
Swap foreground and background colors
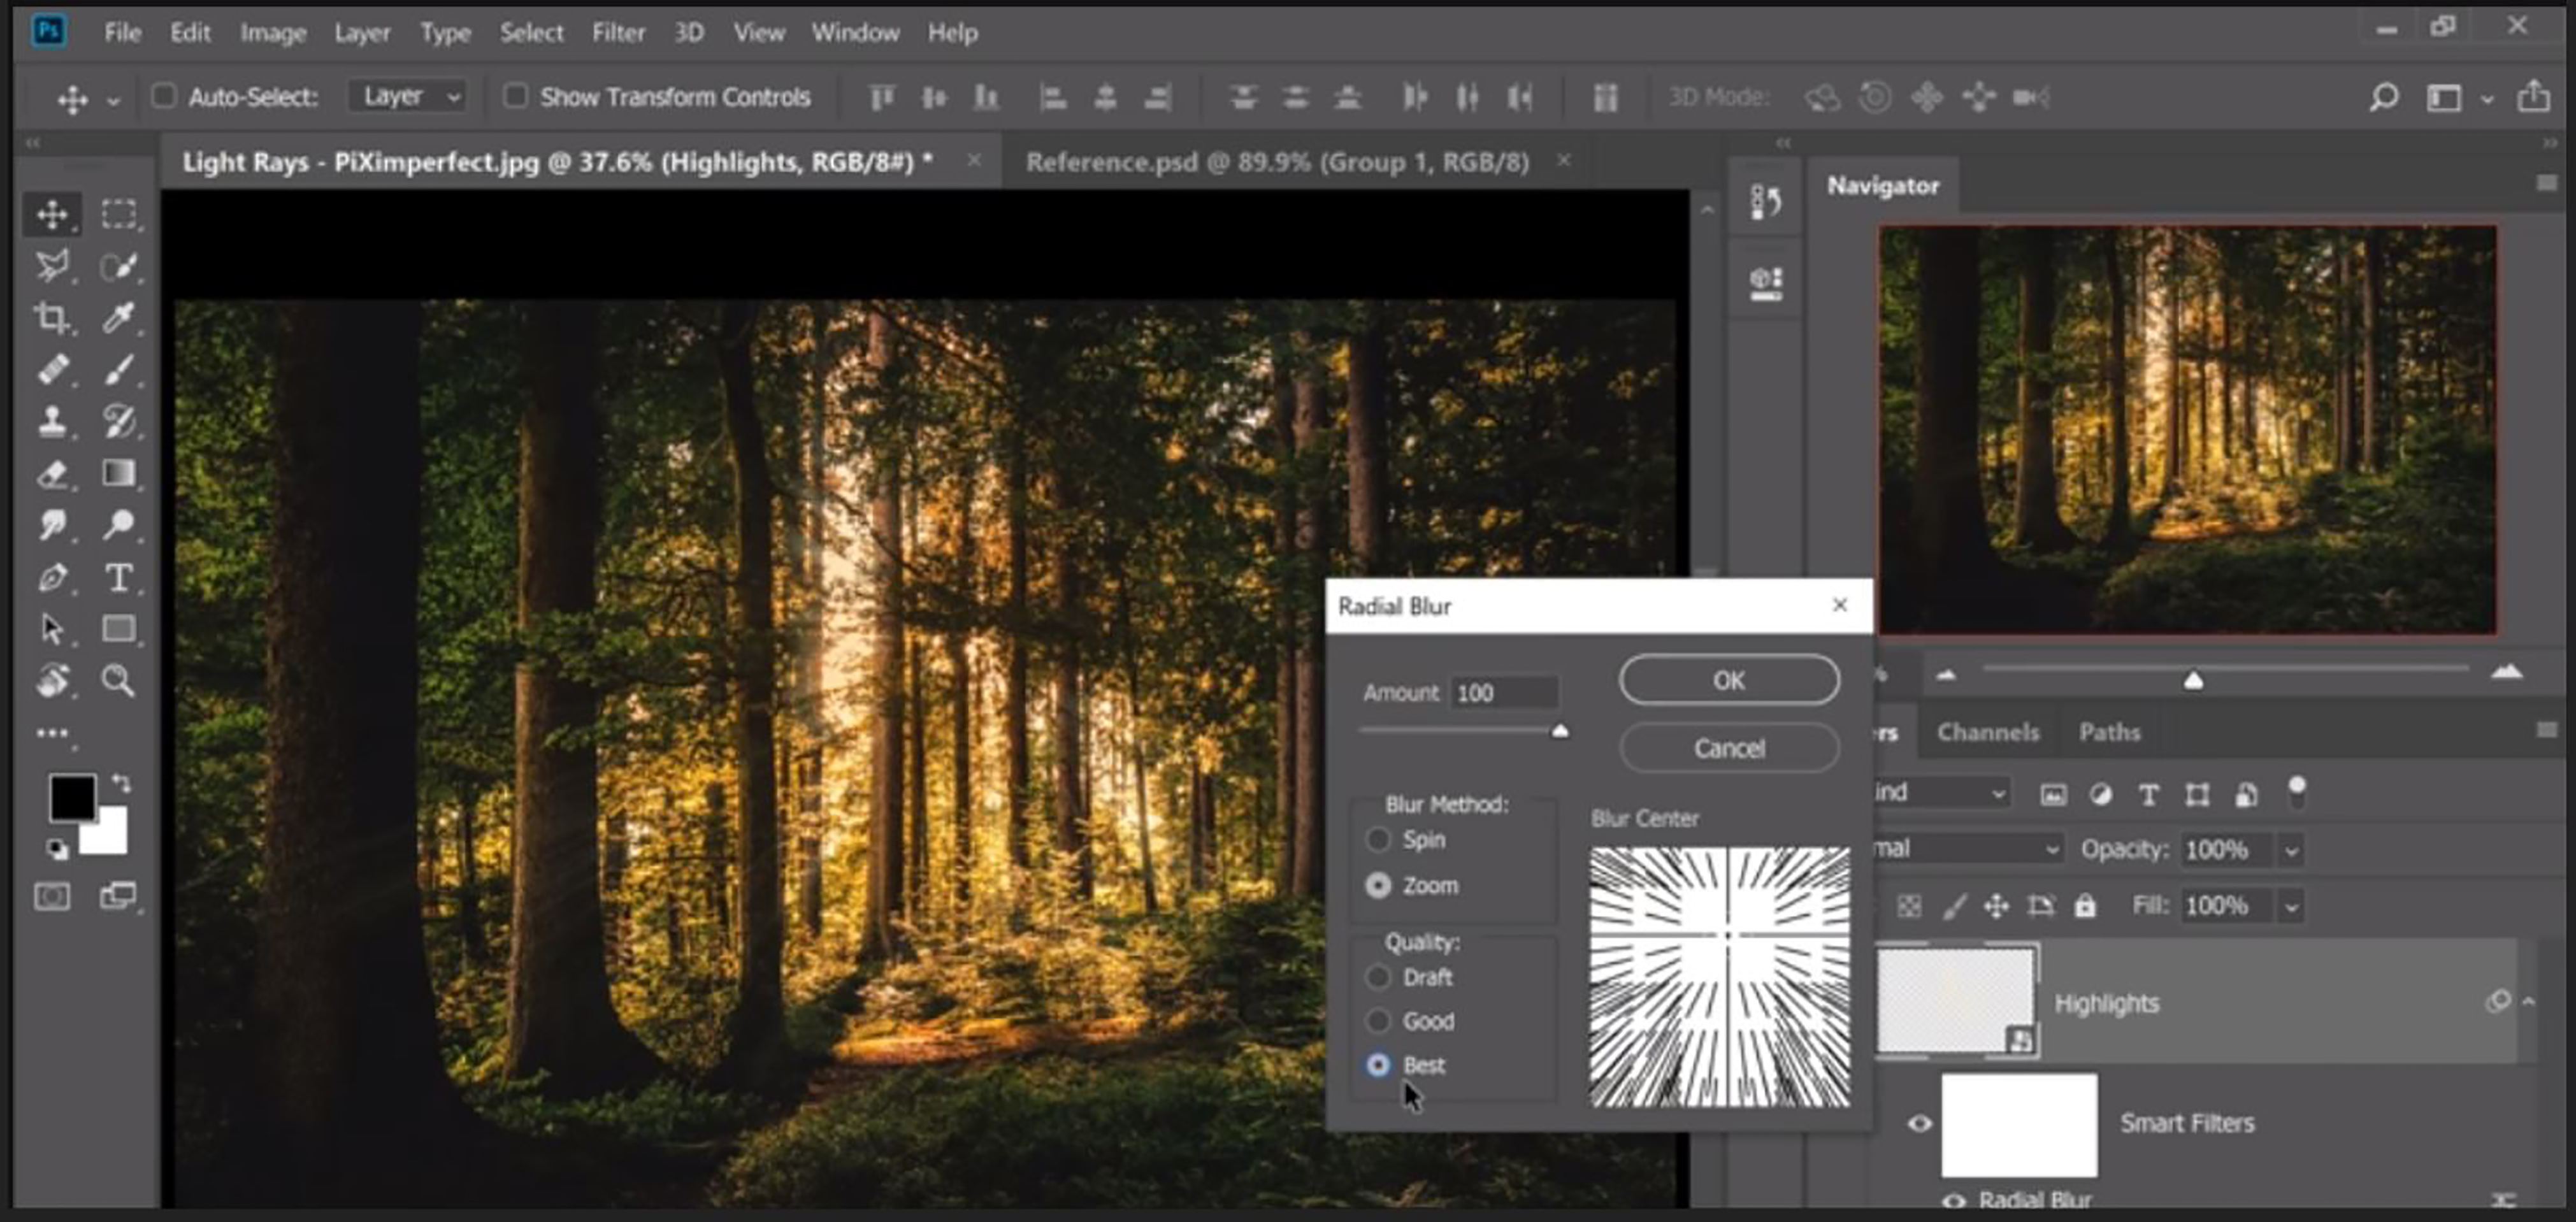click(x=122, y=783)
